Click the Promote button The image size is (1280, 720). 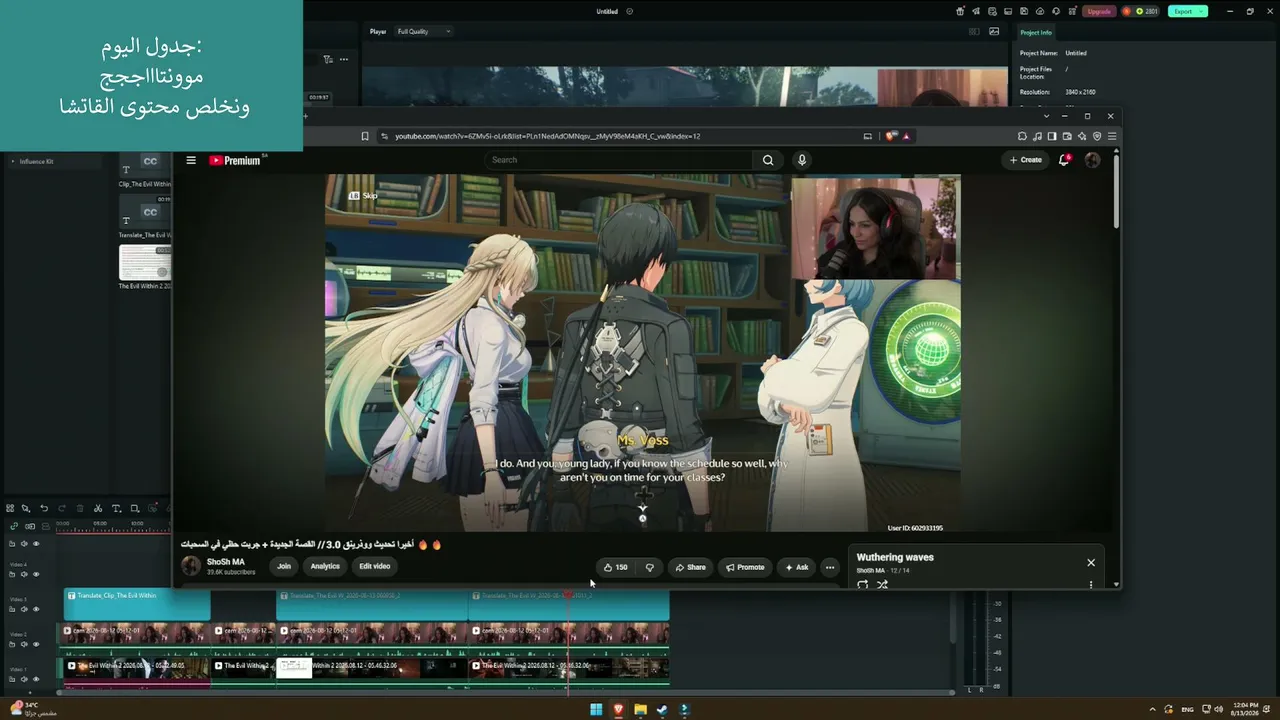(745, 567)
